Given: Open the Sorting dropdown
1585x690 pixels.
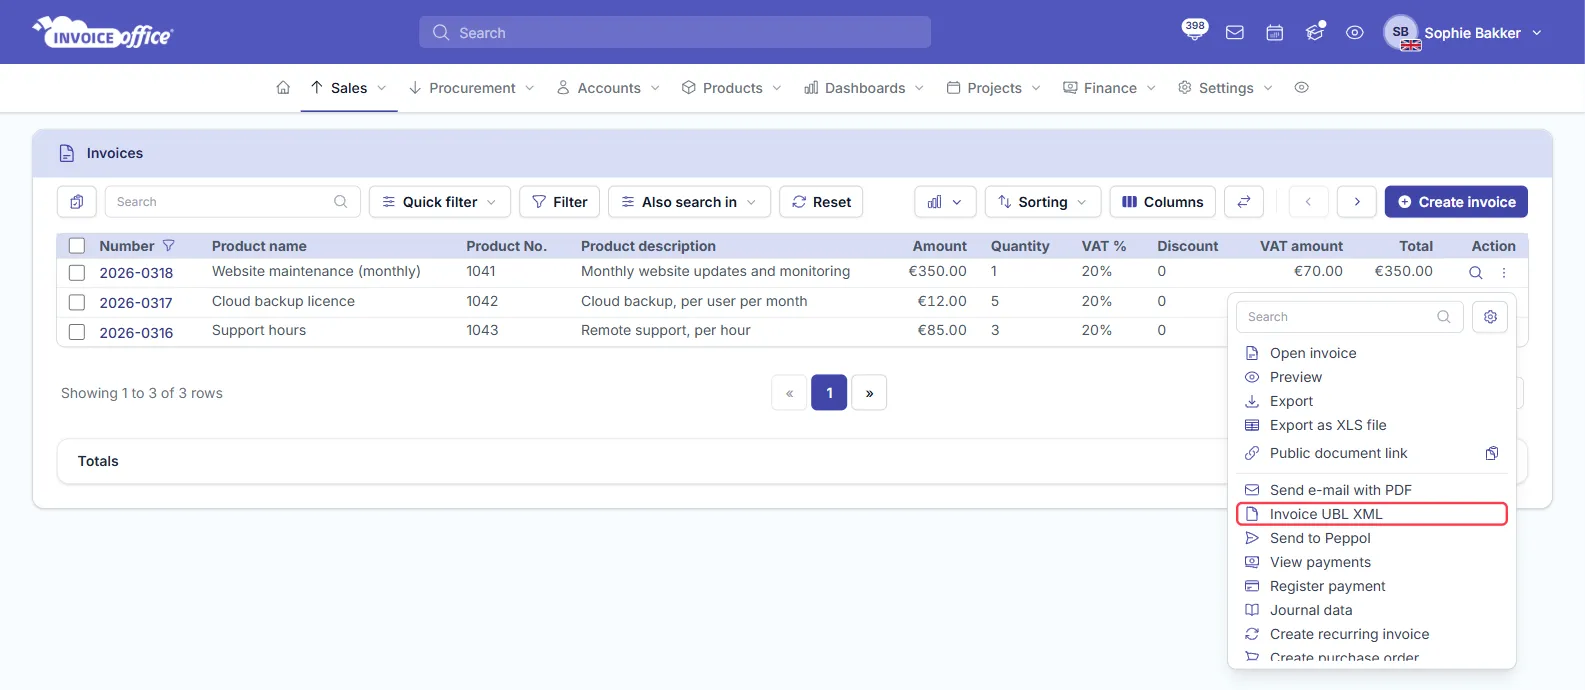Looking at the screenshot, I should point(1043,202).
